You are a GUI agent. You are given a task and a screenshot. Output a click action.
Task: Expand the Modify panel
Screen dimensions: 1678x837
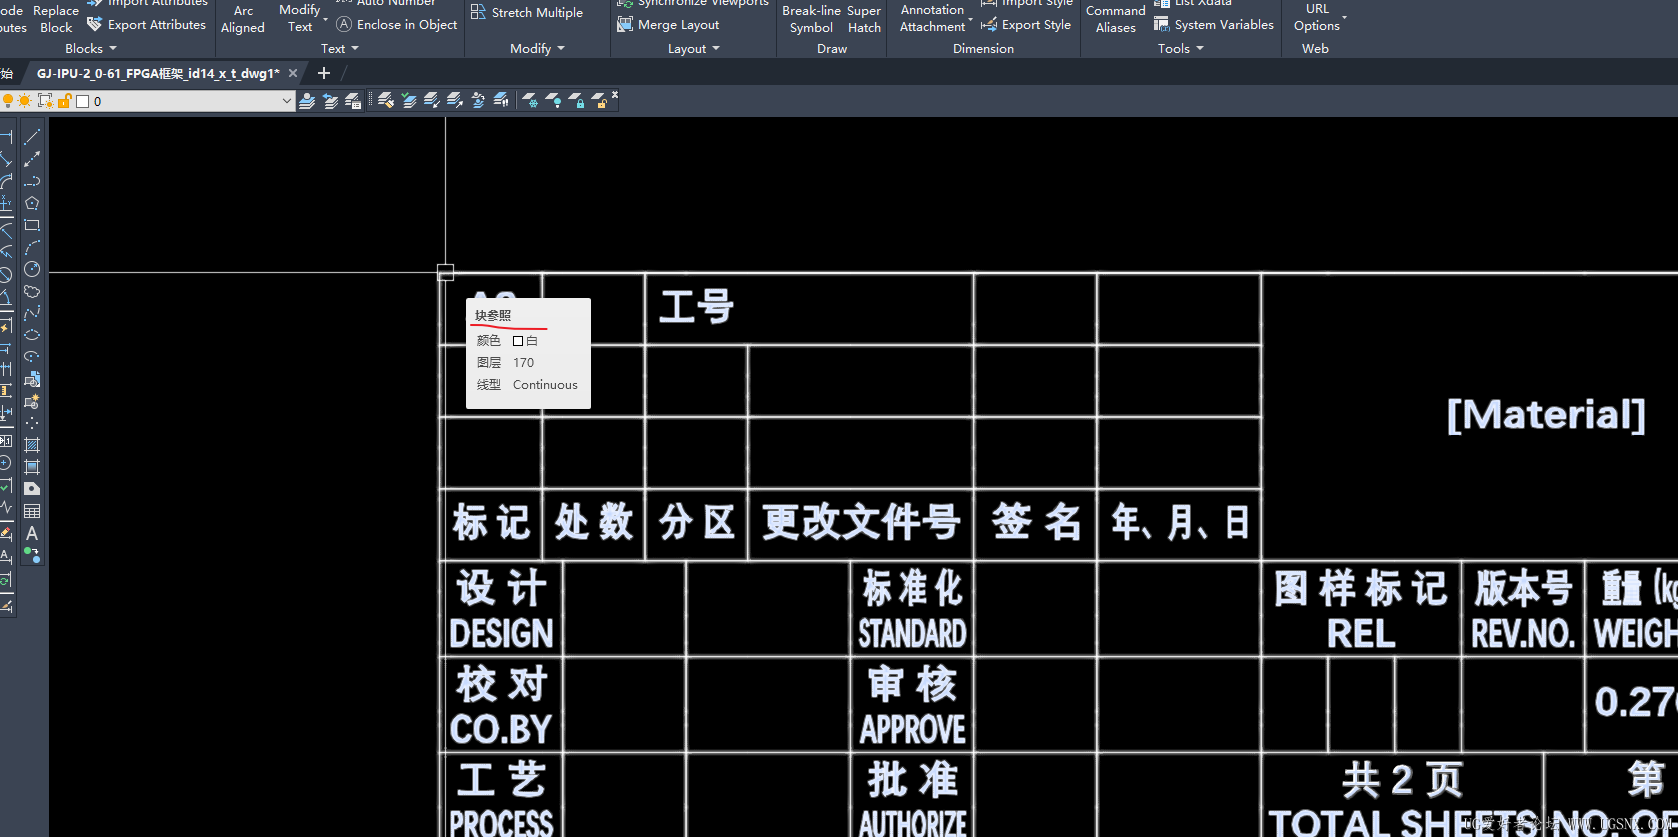[x=538, y=49]
